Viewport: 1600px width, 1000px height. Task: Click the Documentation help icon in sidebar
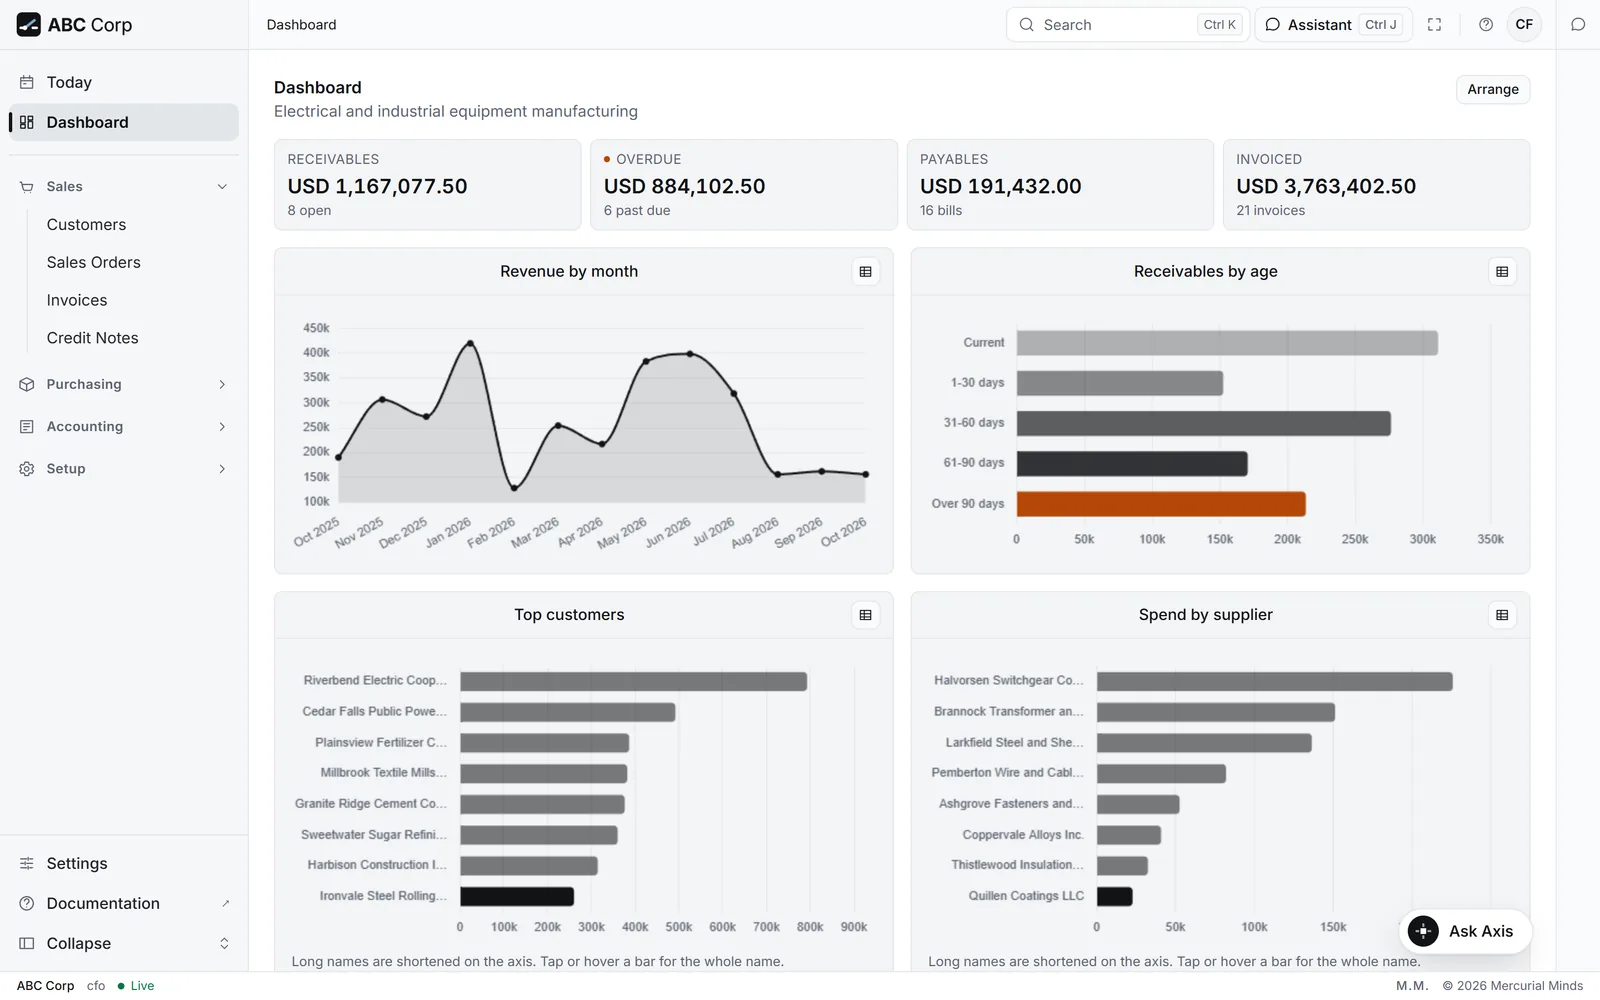27,904
